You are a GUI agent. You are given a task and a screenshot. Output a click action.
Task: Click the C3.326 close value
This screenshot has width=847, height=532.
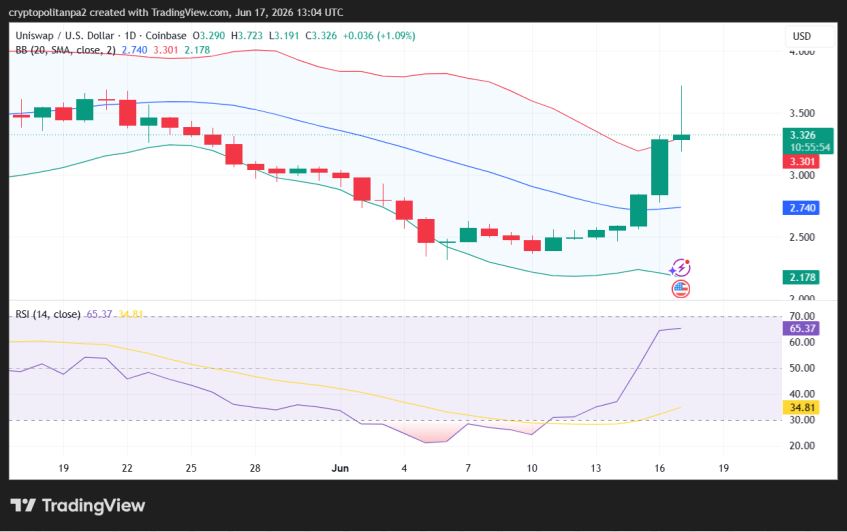pos(321,36)
